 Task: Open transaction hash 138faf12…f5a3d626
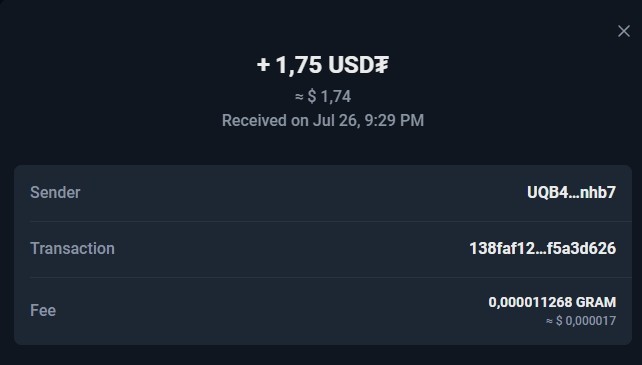(543, 249)
